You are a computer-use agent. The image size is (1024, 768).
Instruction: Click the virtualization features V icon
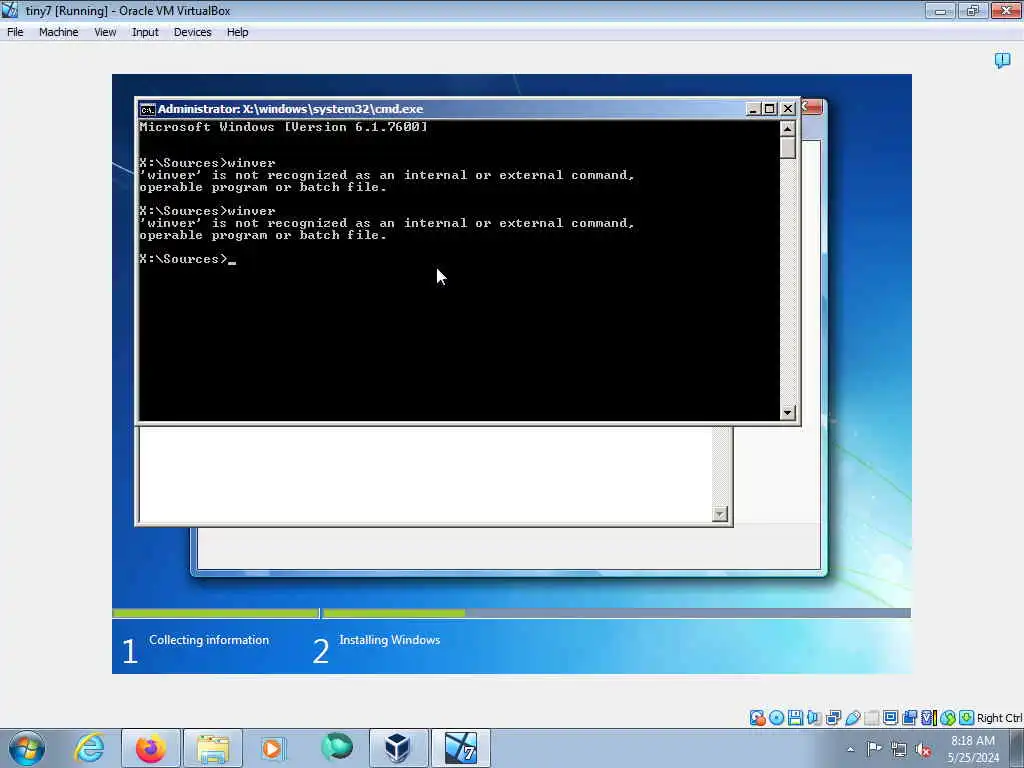928,718
